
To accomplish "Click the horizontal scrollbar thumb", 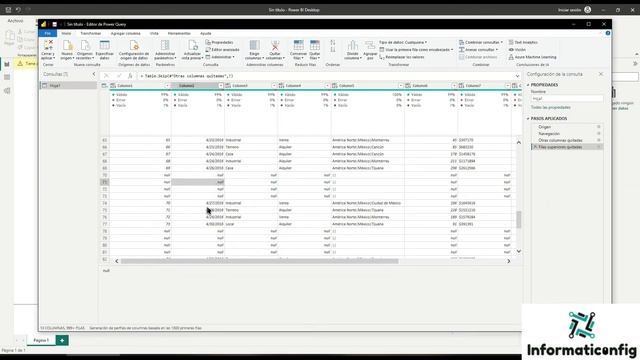I will tap(259, 261).
